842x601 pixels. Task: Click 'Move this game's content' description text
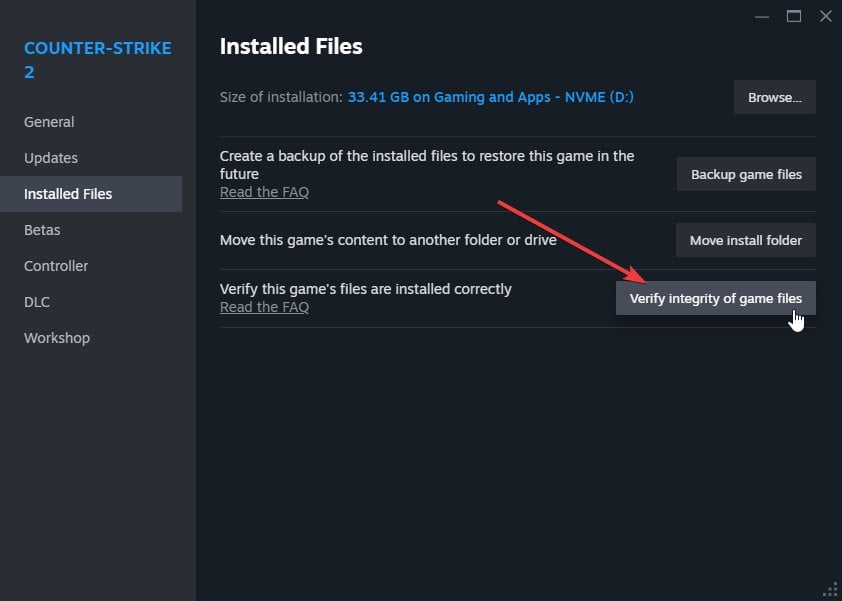388,240
